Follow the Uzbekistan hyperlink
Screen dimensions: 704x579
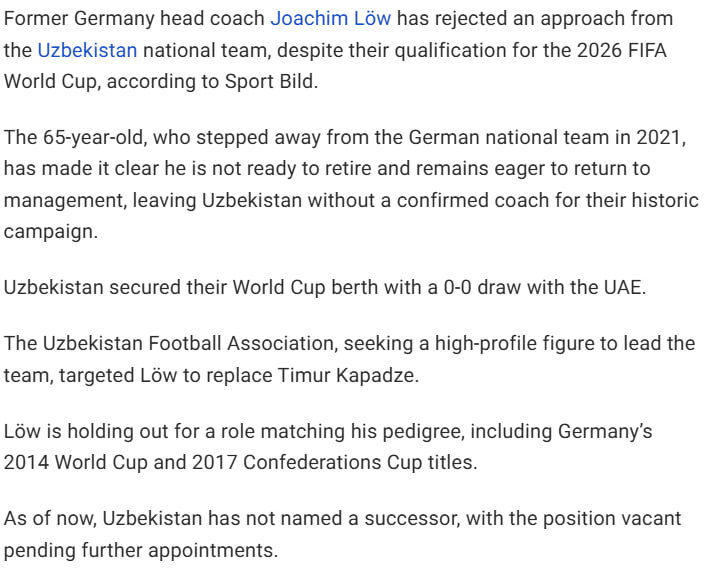(x=87, y=50)
